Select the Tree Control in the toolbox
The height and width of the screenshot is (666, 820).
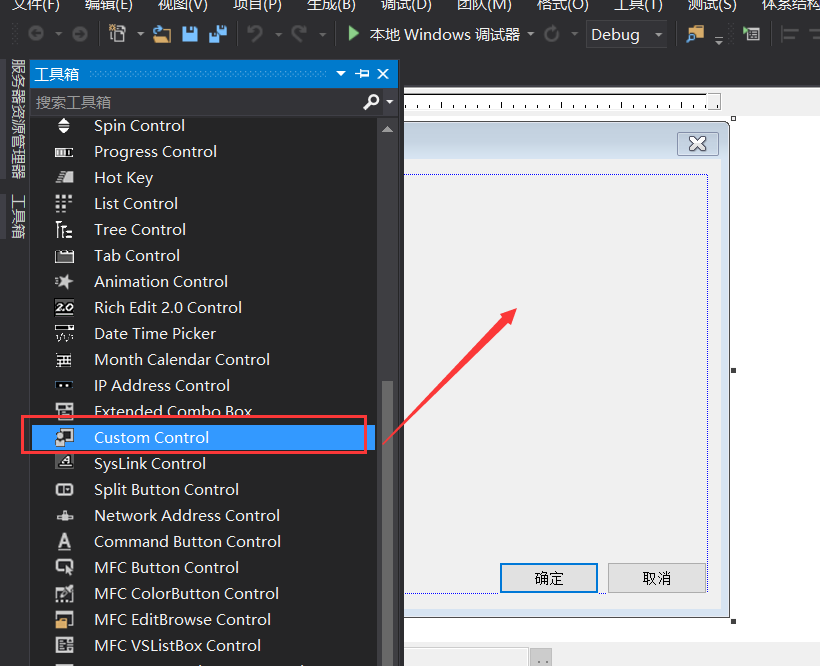pyautogui.click(x=139, y=229)
